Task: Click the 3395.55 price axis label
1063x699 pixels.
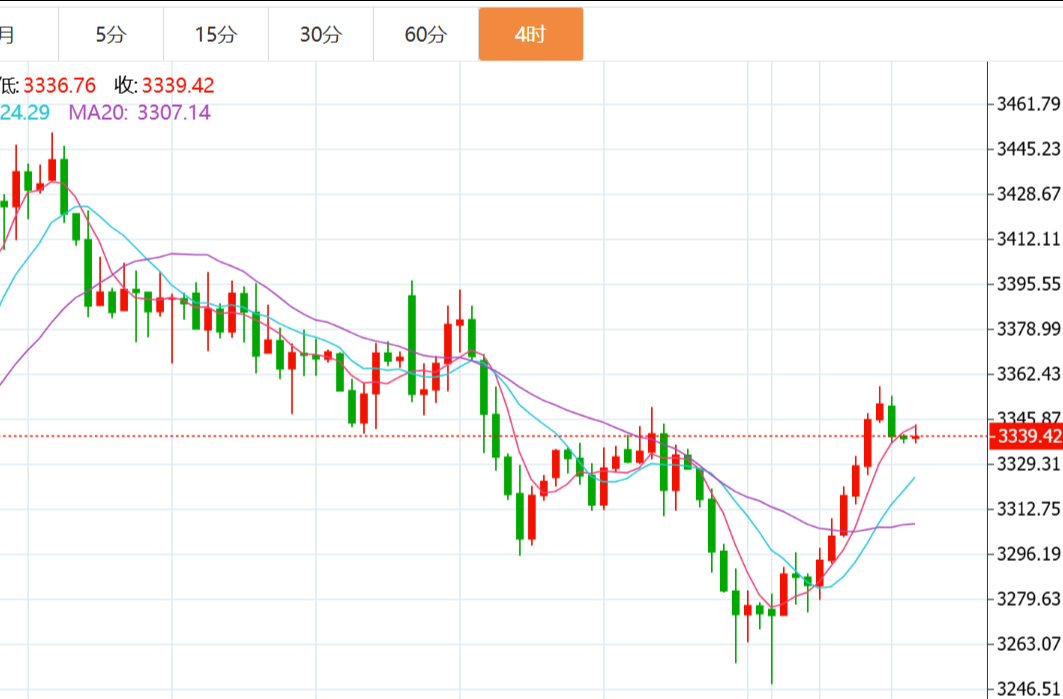Action: point(1028,284)
